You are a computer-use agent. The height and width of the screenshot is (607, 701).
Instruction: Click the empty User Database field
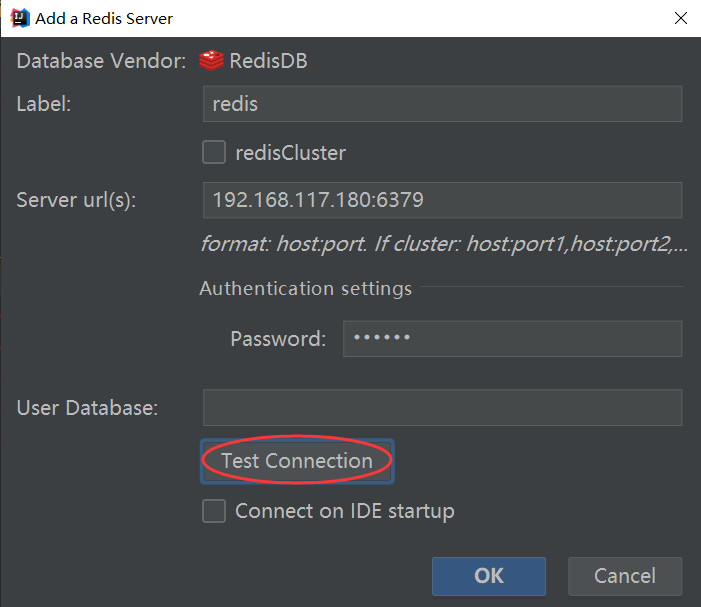(x=442, y=408)
